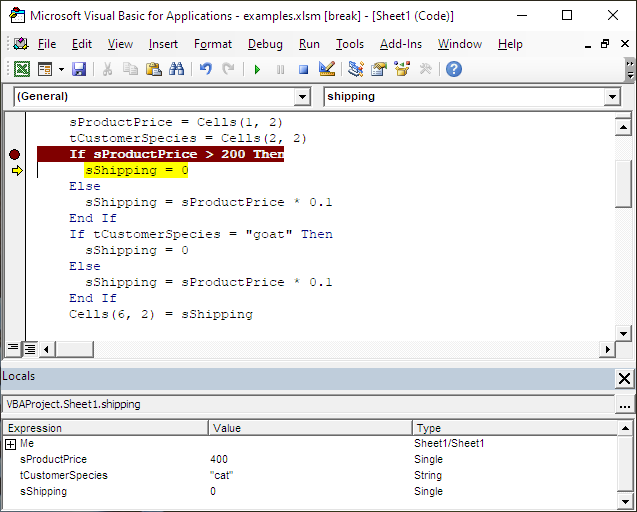Click the code vertical scroll thumb
The image size is (637, 512).
click(x=624, y=184)
